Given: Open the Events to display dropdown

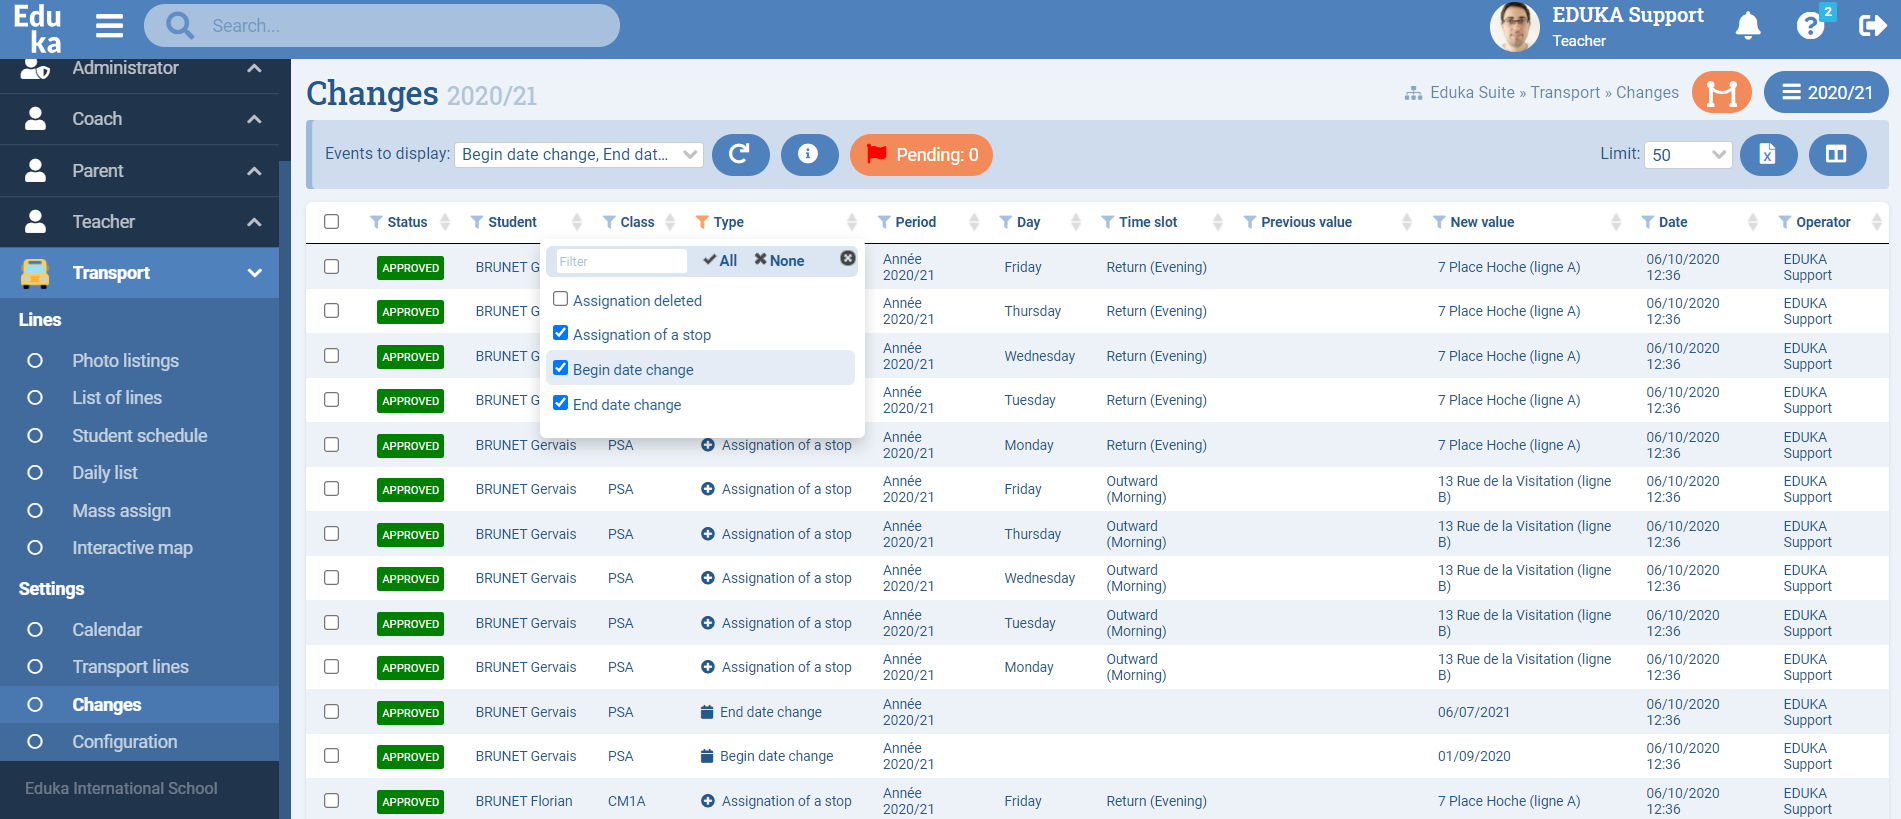Looking at the screenshot, I should pyautogui.click(x=579, y=154).
